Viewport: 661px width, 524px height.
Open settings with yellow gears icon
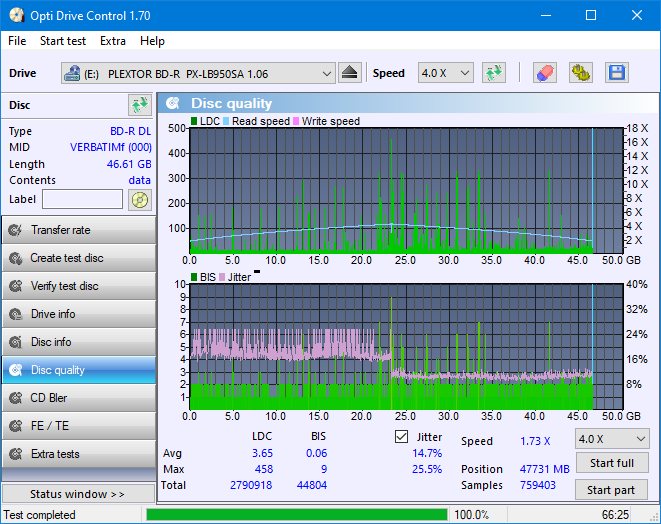pyautogui.click(x=580, y=73)
